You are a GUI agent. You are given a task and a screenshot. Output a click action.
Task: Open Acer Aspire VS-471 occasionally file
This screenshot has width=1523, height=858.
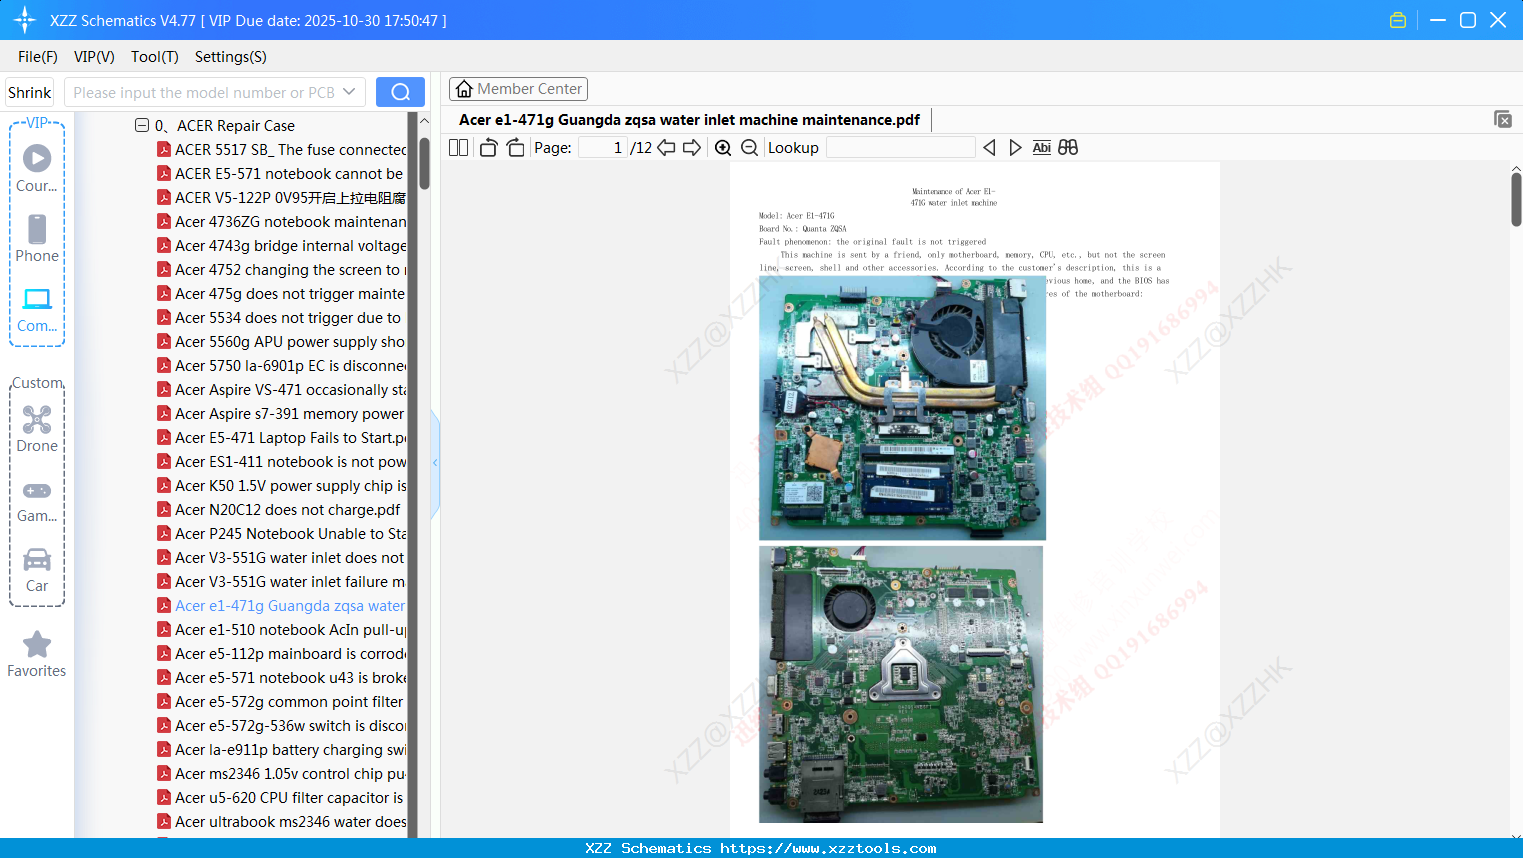(x=291, y=389)
